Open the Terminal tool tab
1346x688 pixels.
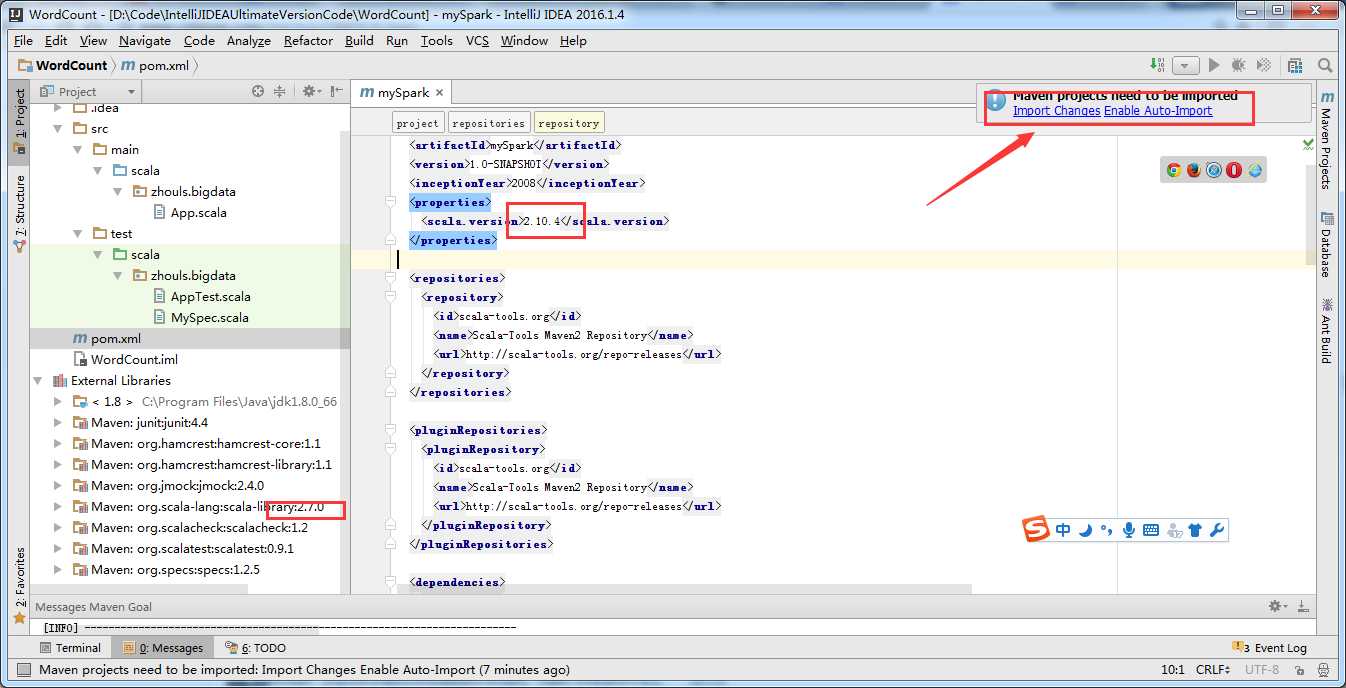point(70,648)
